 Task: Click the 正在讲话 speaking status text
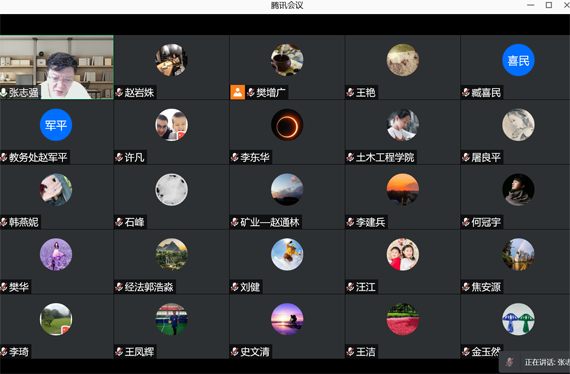pyautogui.click(x=547, y=362)
